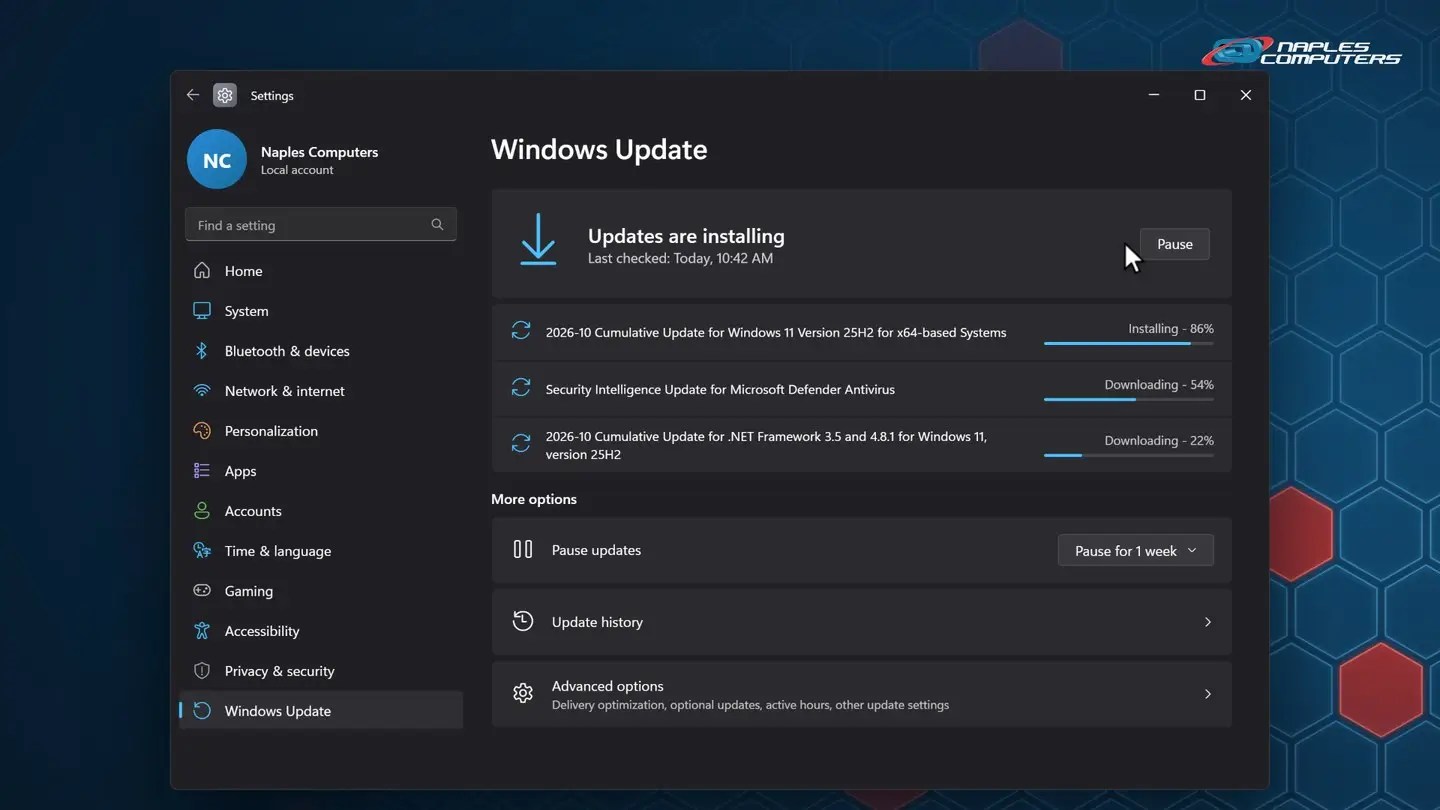Image resolution: width=1440 pixels, height=810 pixels.
Task: Click the 2026-10 Cumulative Update for Windows 11 text
Action: click(776, 332)
